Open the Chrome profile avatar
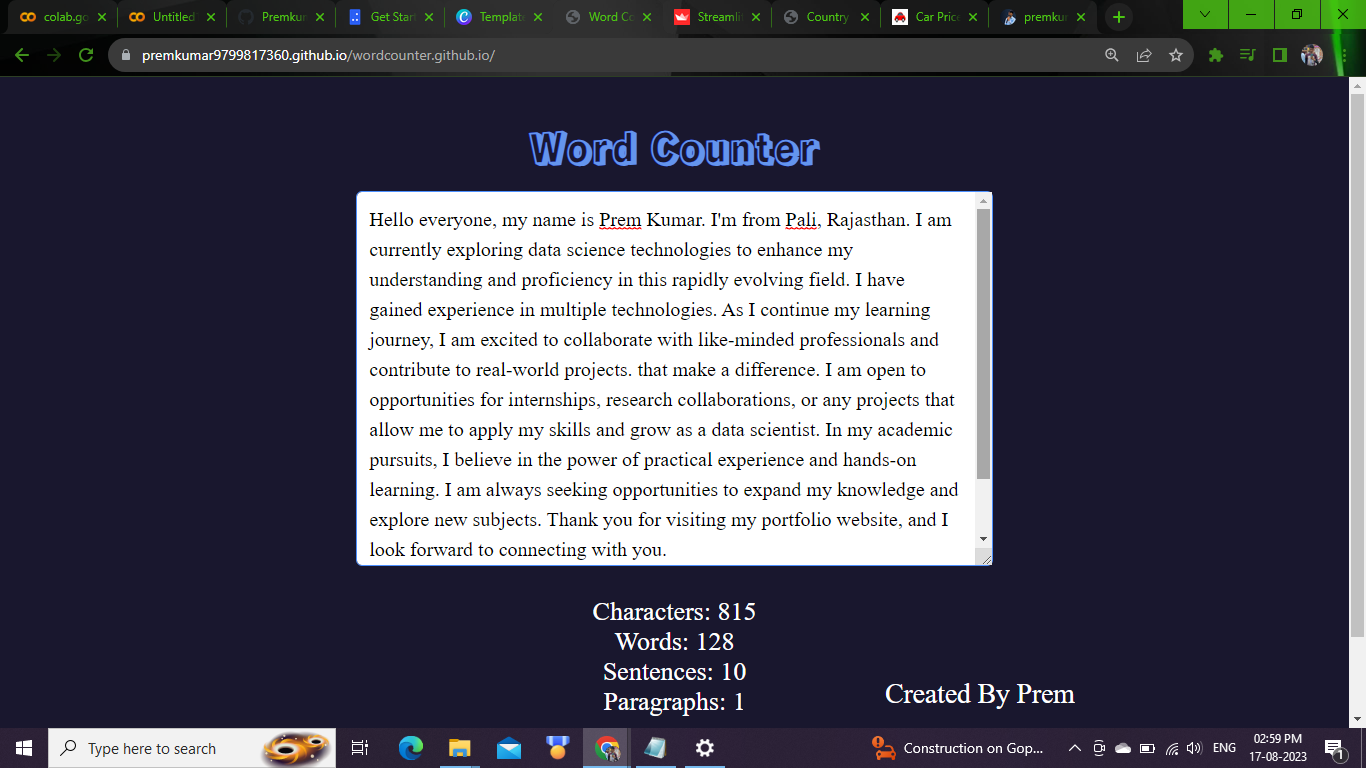Screen dimensions: 1366x768 1312,56
